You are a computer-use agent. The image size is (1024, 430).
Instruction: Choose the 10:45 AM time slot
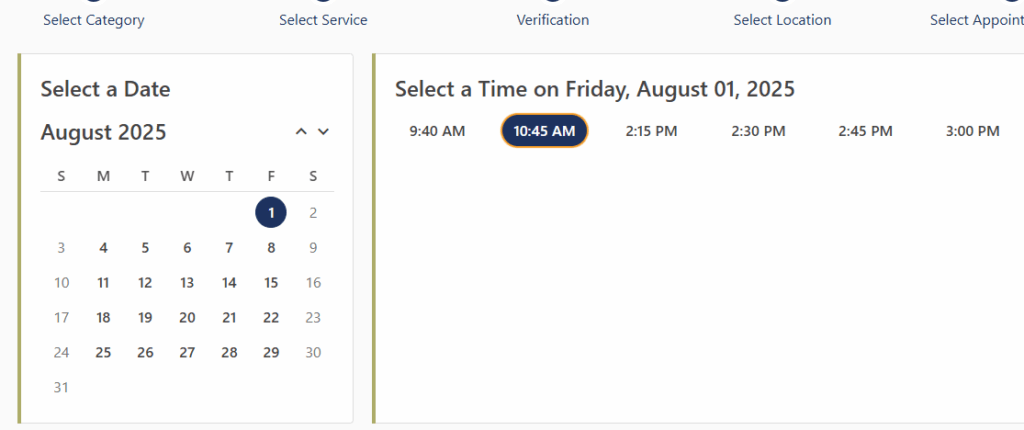coord(544,131)
